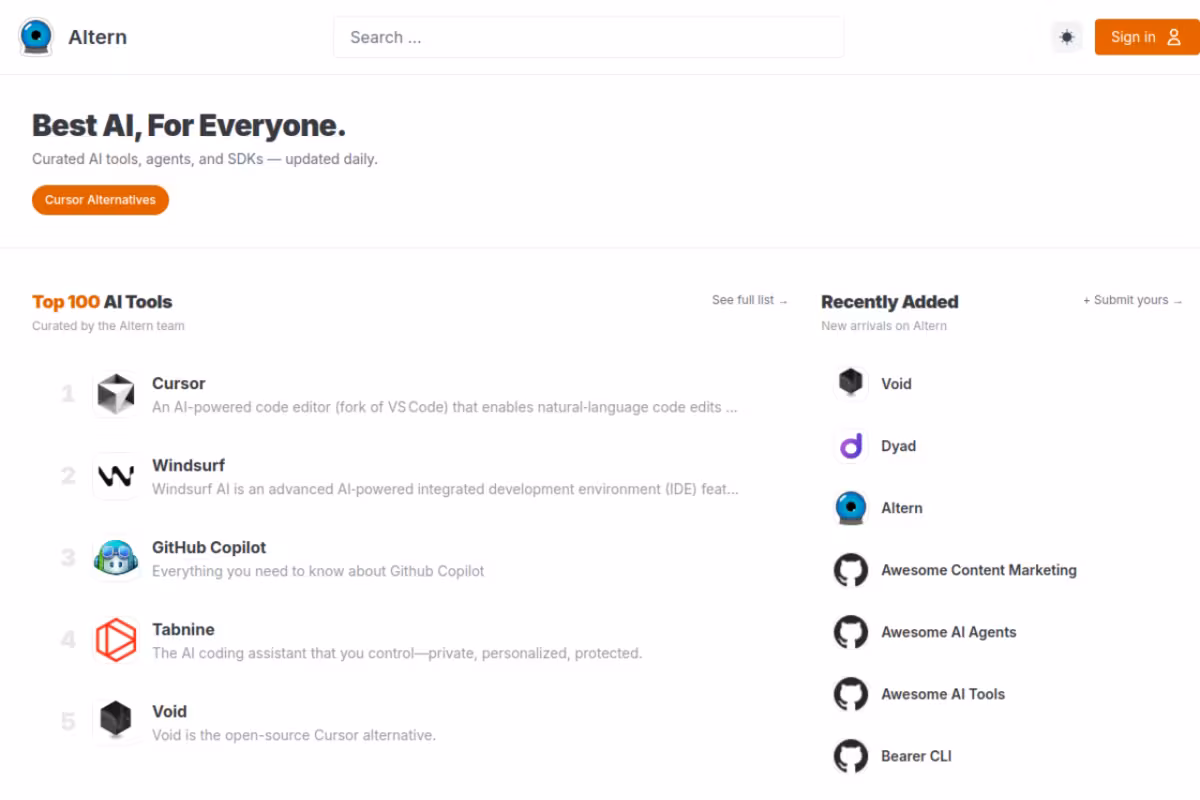Open the Tabnine logo icon
The width and height of the screenshot is (1200, 800).
coord(115,641)
